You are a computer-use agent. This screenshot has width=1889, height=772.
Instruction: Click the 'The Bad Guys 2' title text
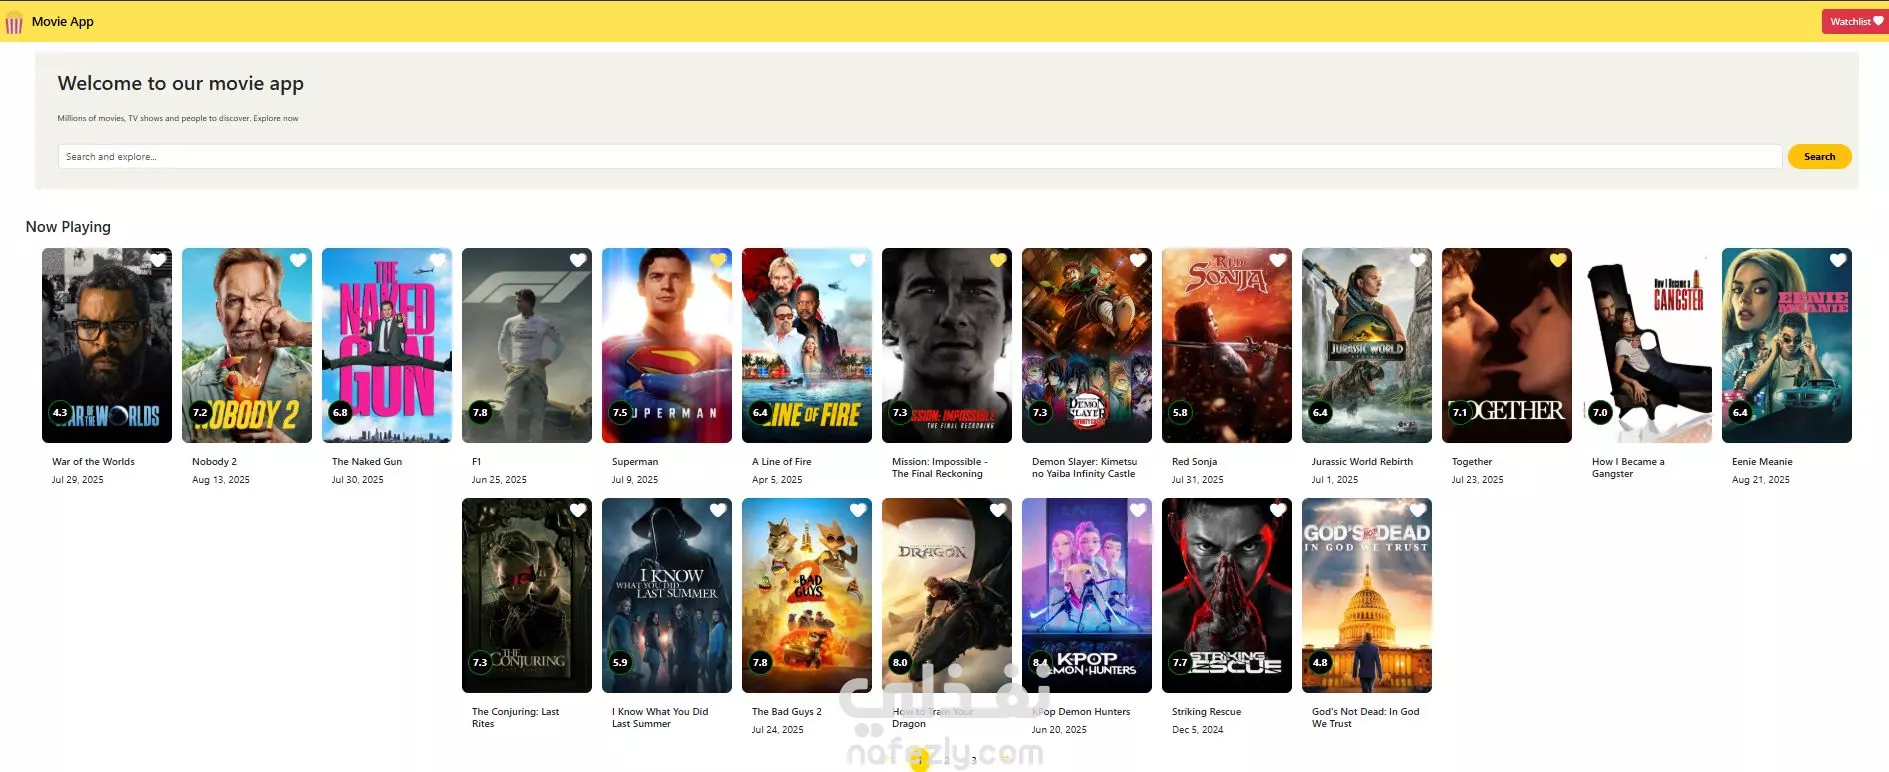click(786, 712)
